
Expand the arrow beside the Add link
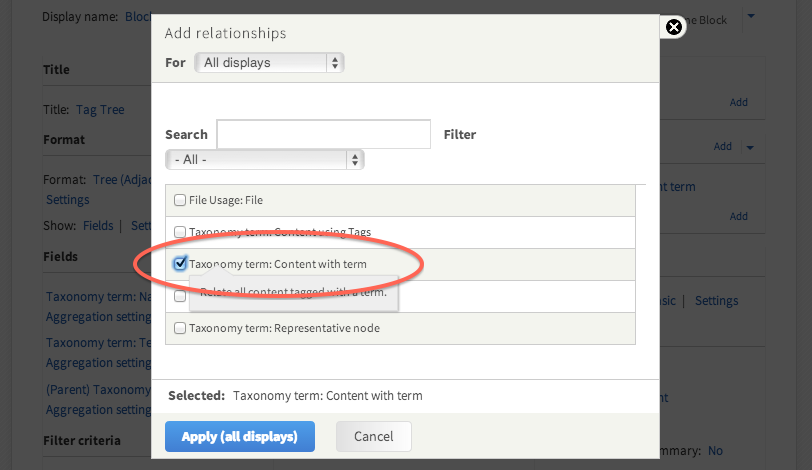pos(750,147)
